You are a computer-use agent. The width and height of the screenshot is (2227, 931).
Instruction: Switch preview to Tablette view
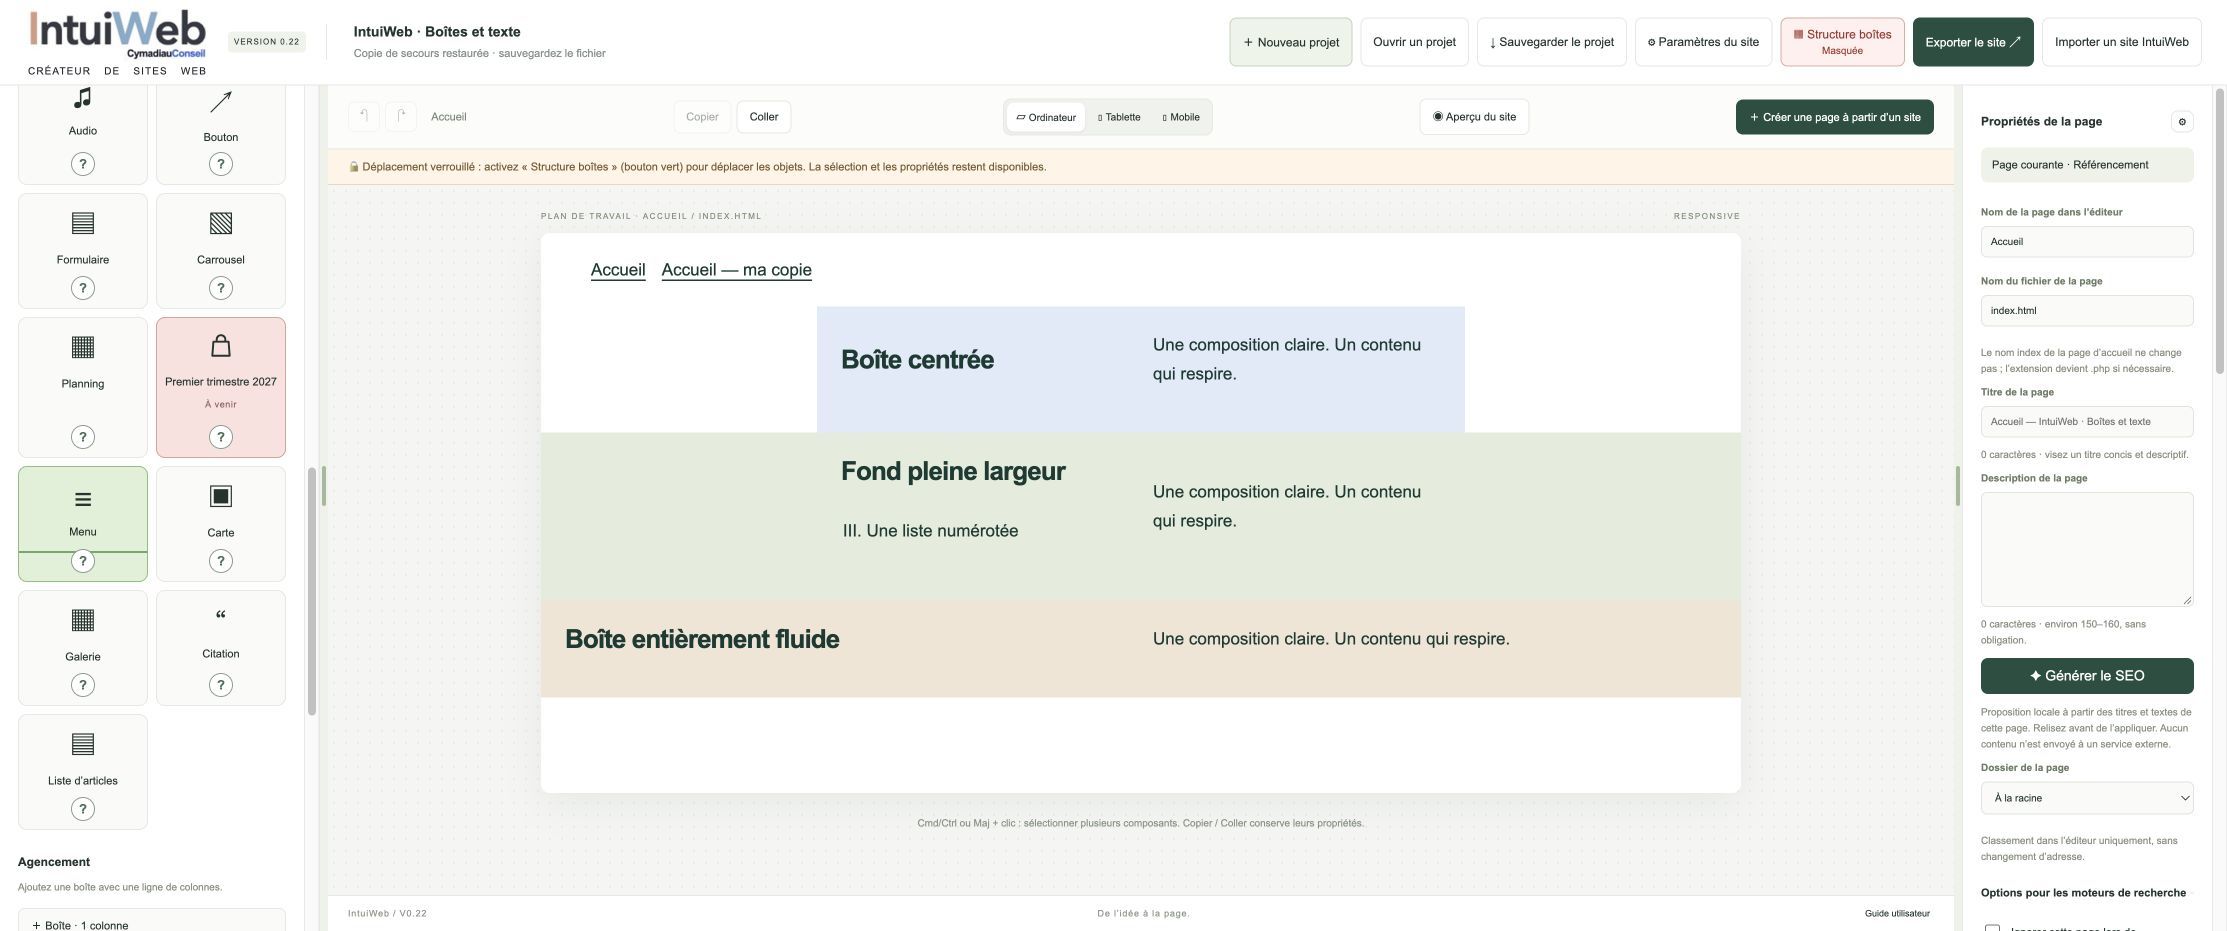click(1119, 117)
